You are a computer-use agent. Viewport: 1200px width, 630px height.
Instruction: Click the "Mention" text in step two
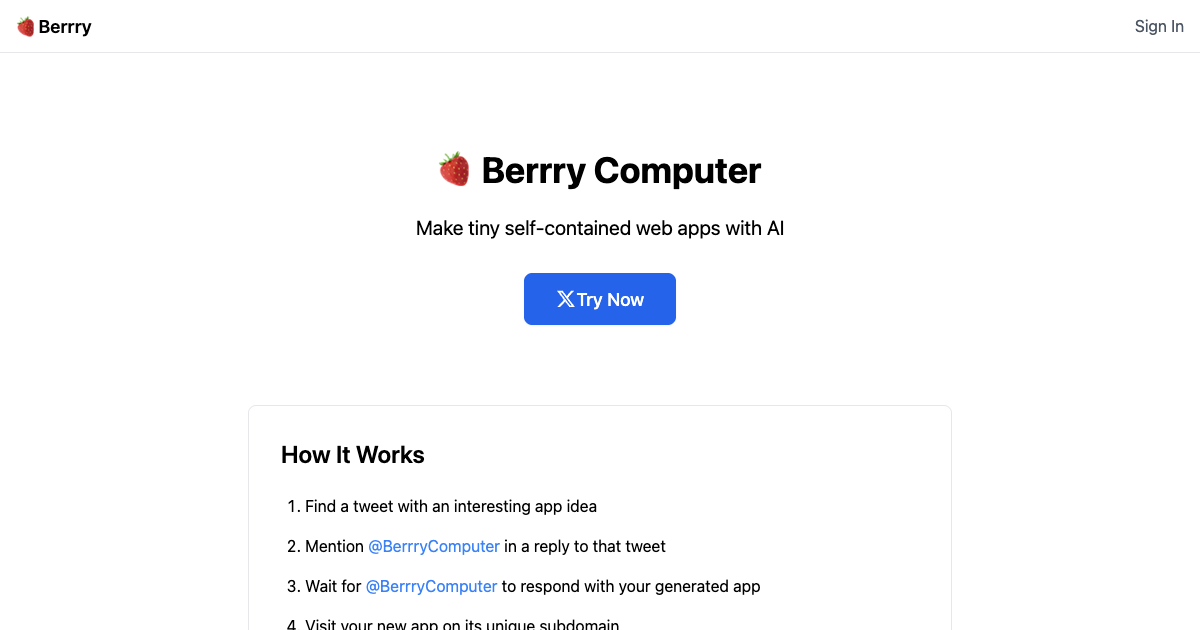coord(334,546)
